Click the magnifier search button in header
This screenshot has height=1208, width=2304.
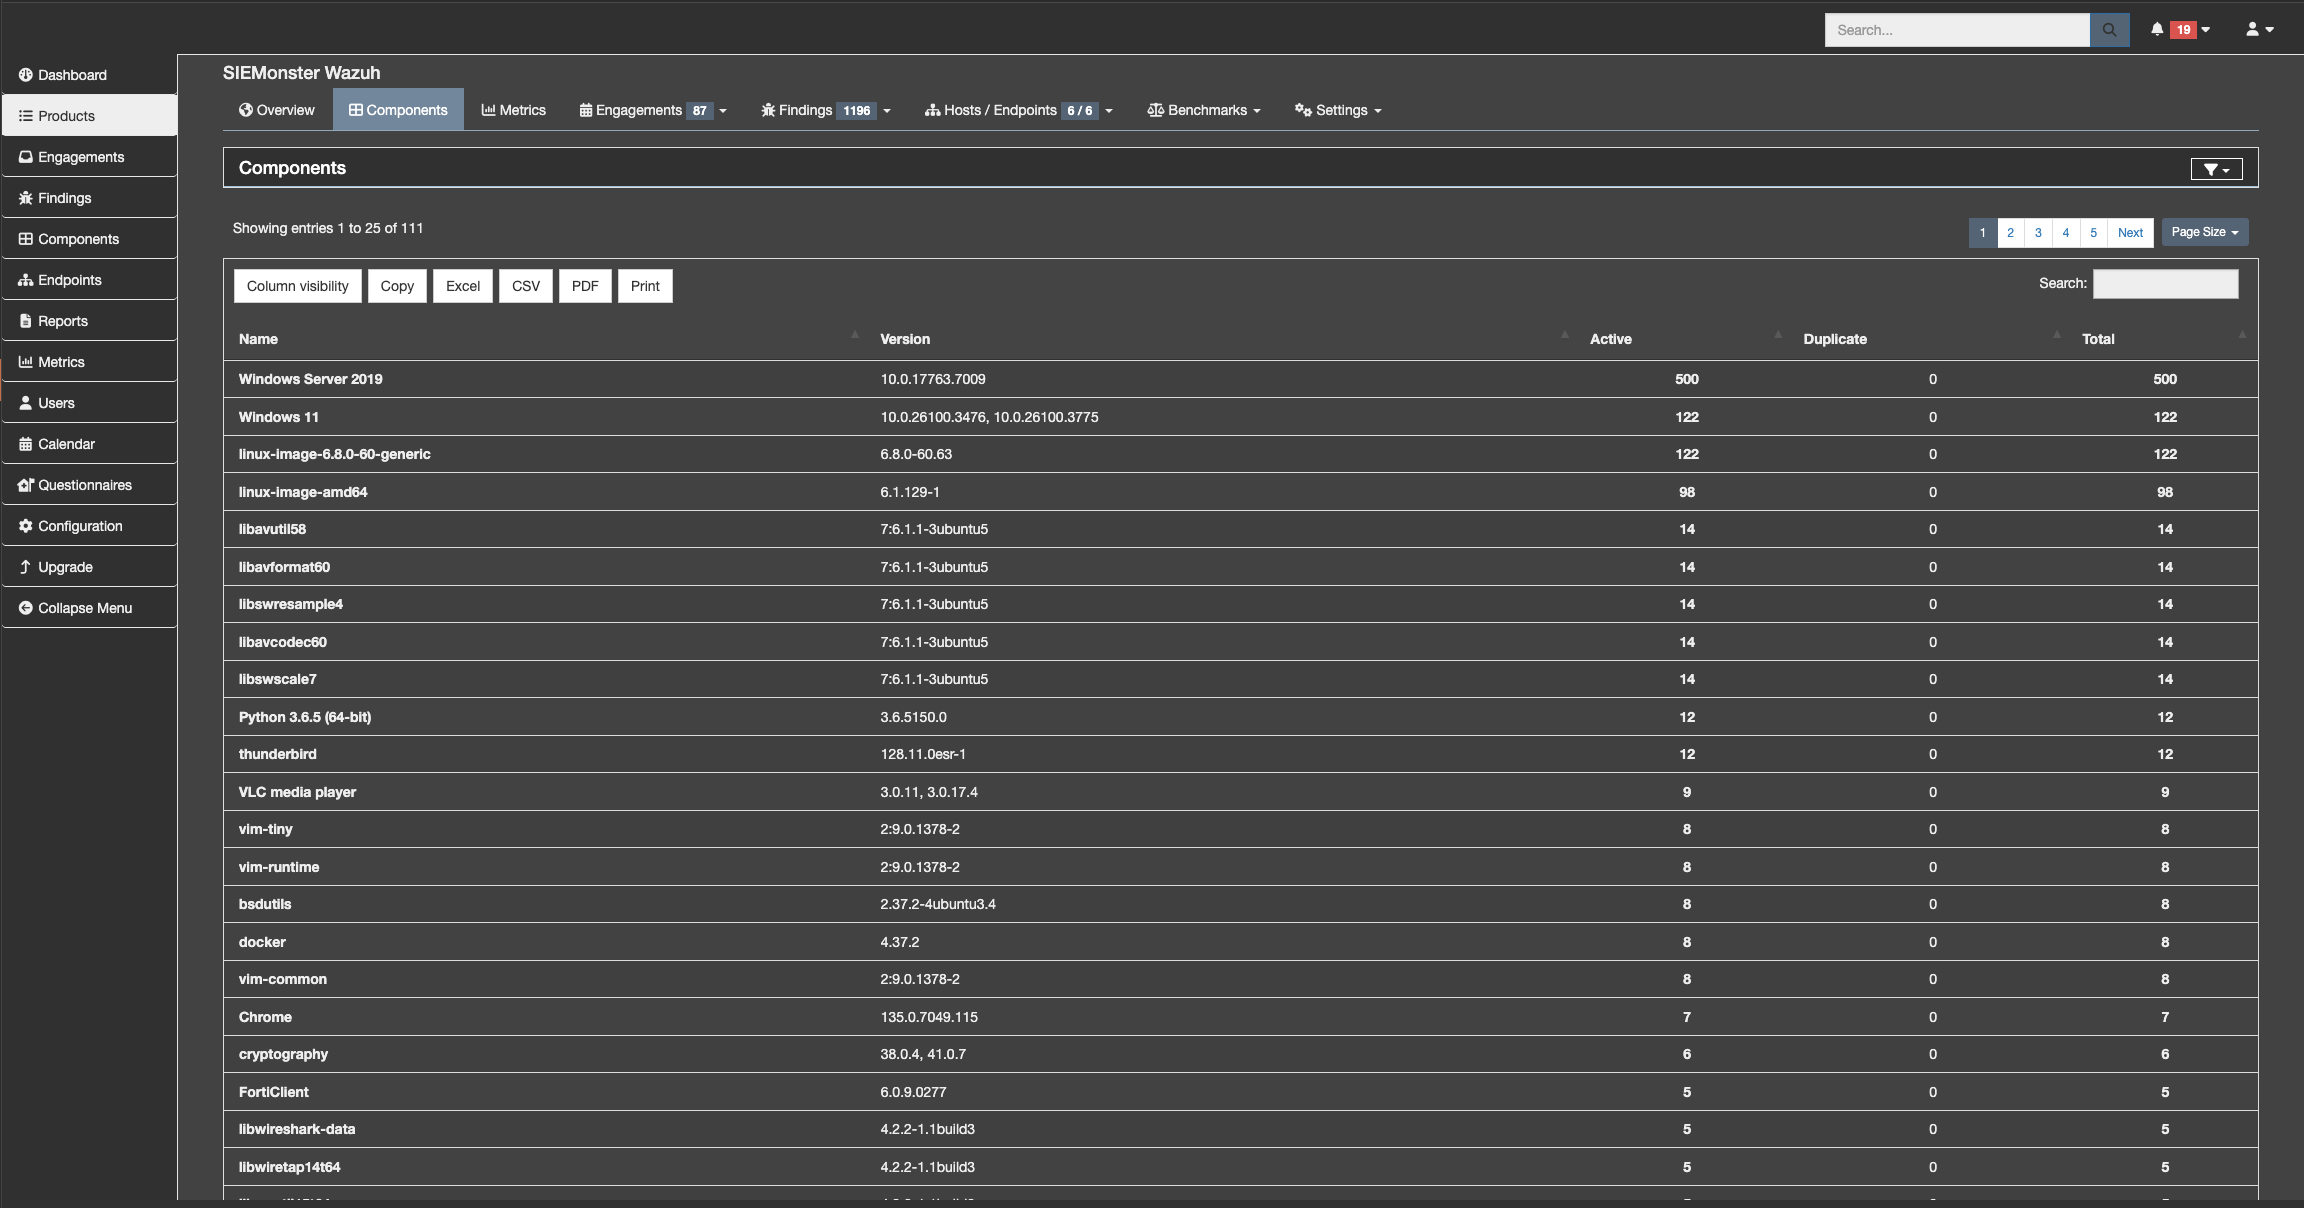[x=2109, y=30]
